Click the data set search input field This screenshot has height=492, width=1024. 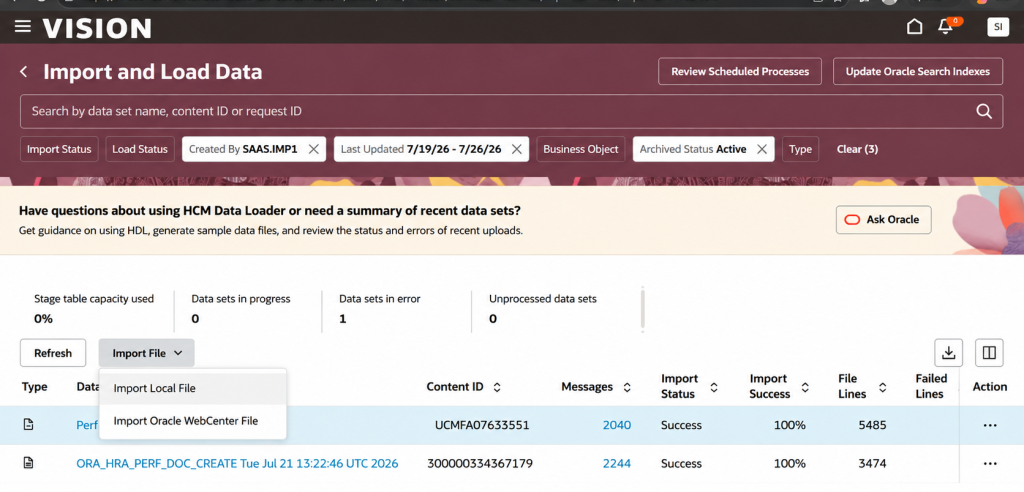[496, 111]
